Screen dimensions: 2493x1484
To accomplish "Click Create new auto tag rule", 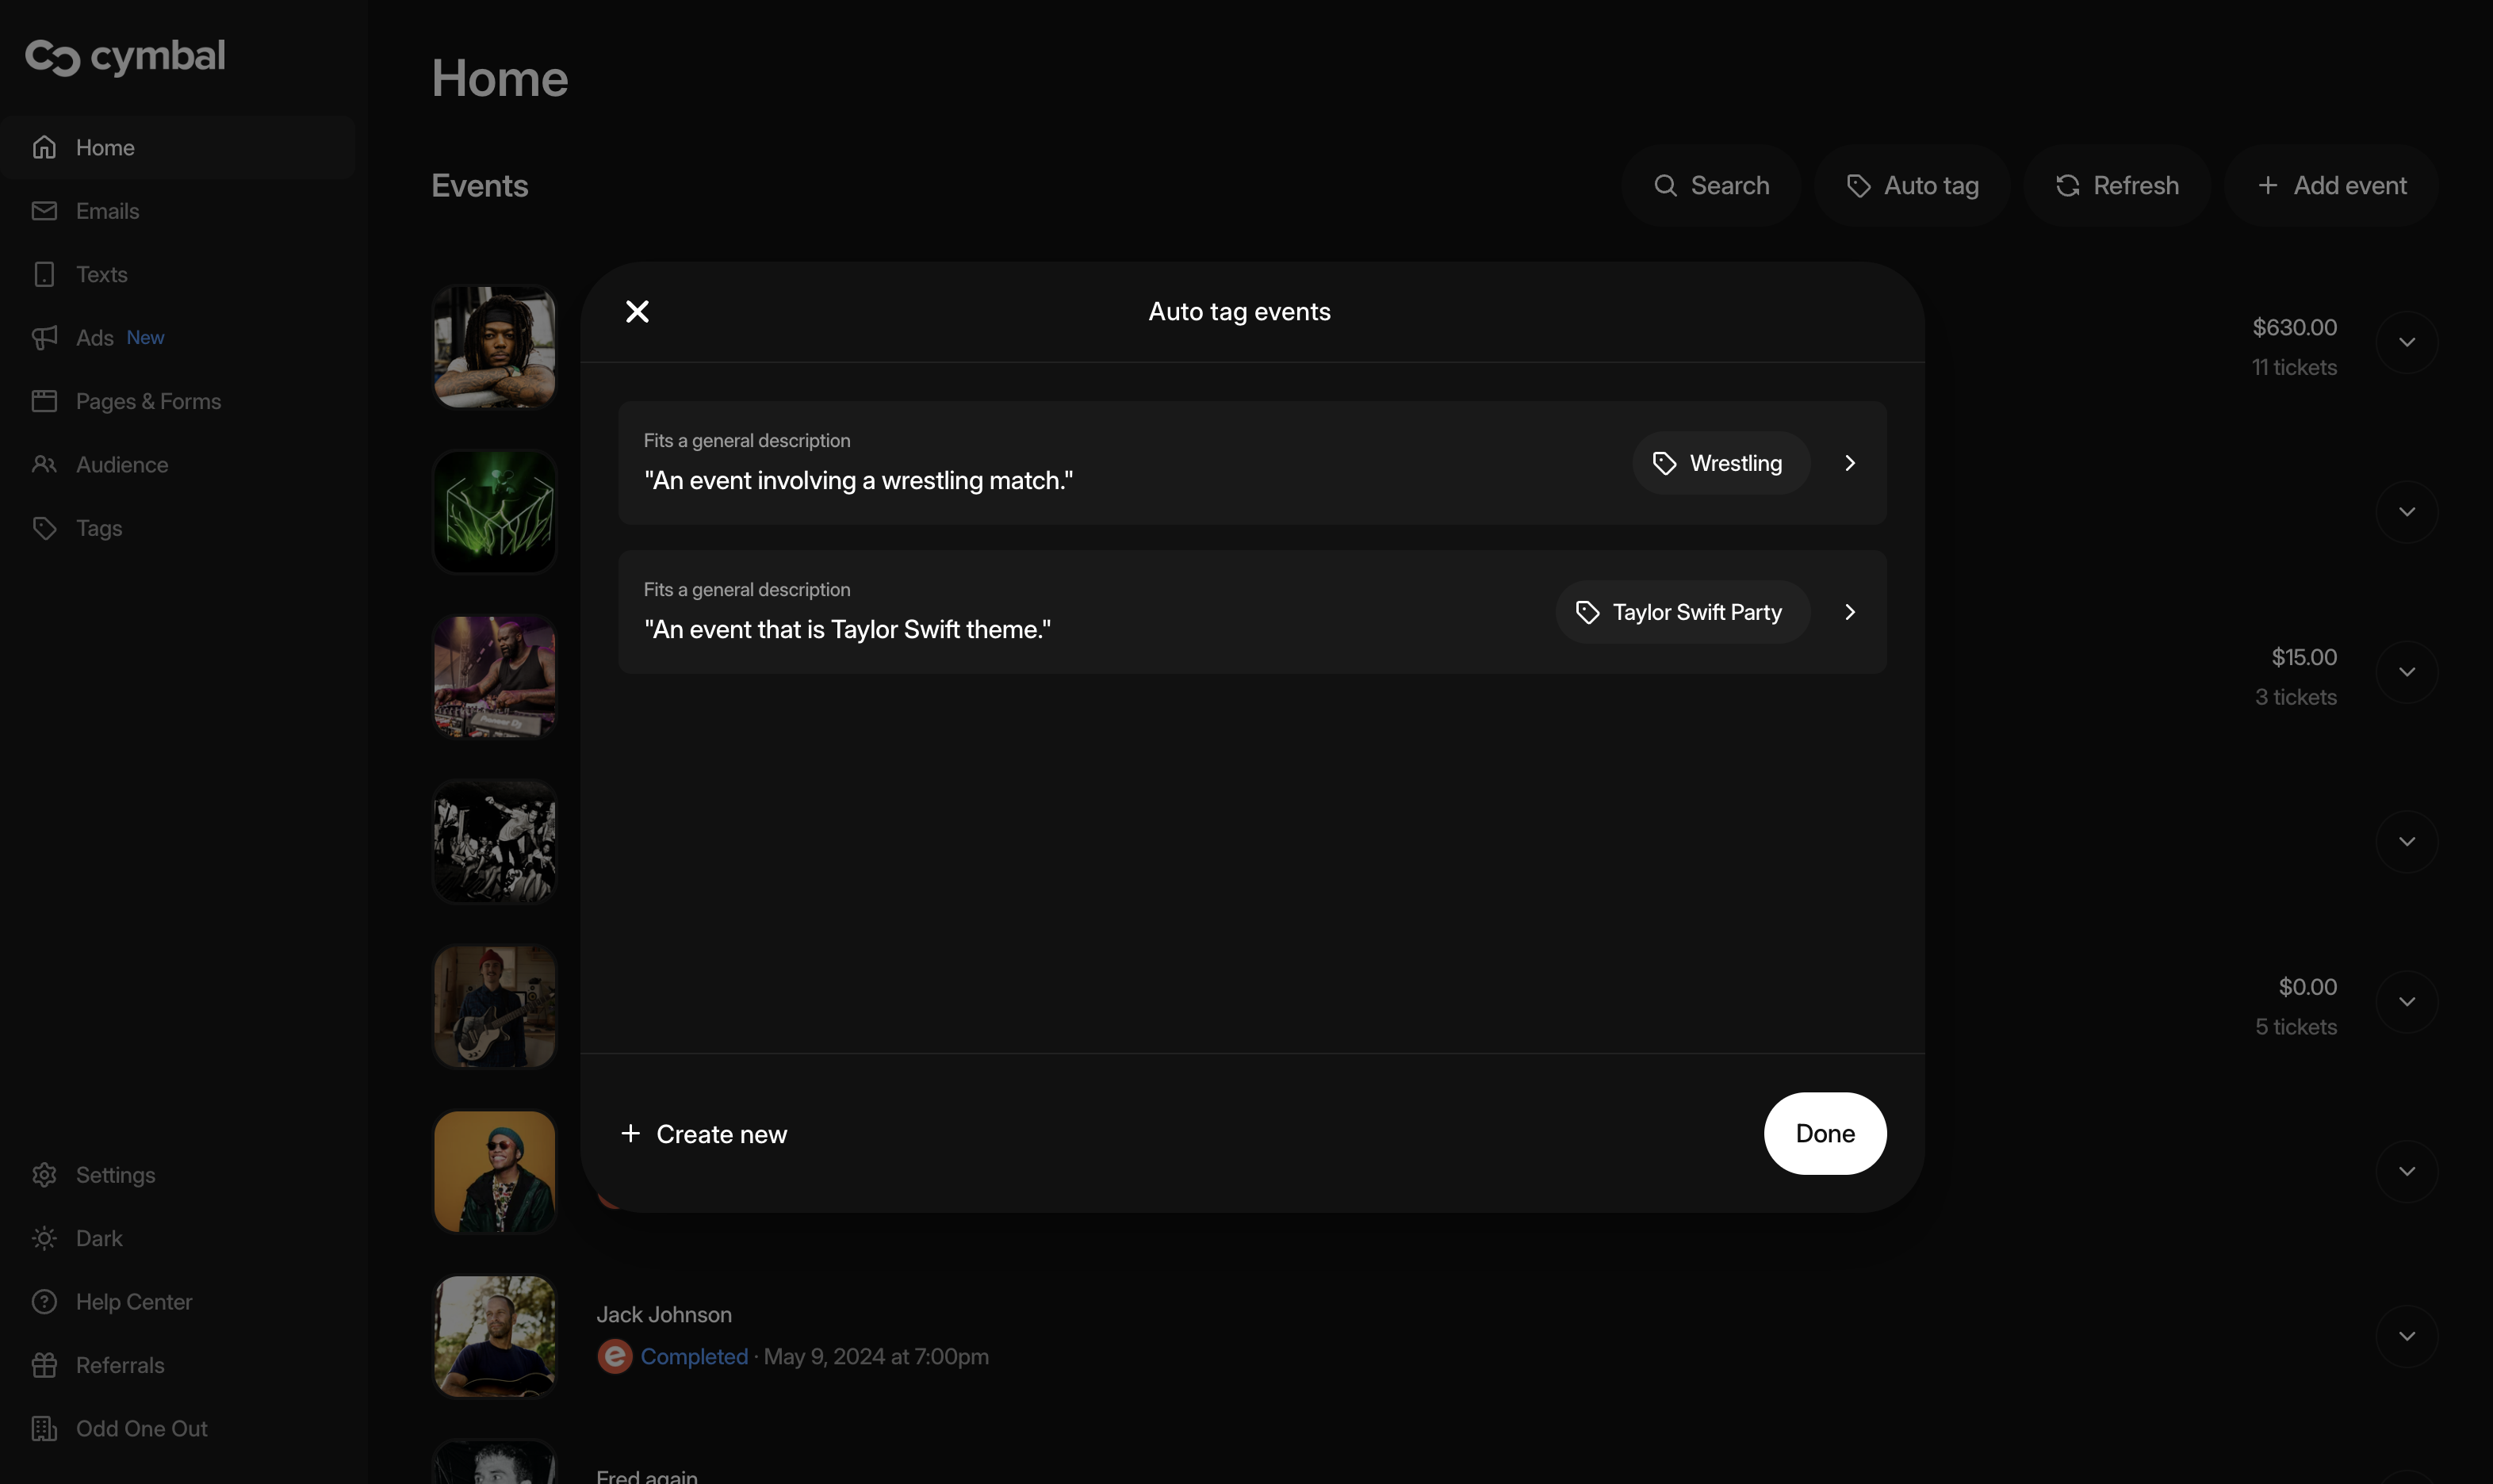I will (704, 1134).
